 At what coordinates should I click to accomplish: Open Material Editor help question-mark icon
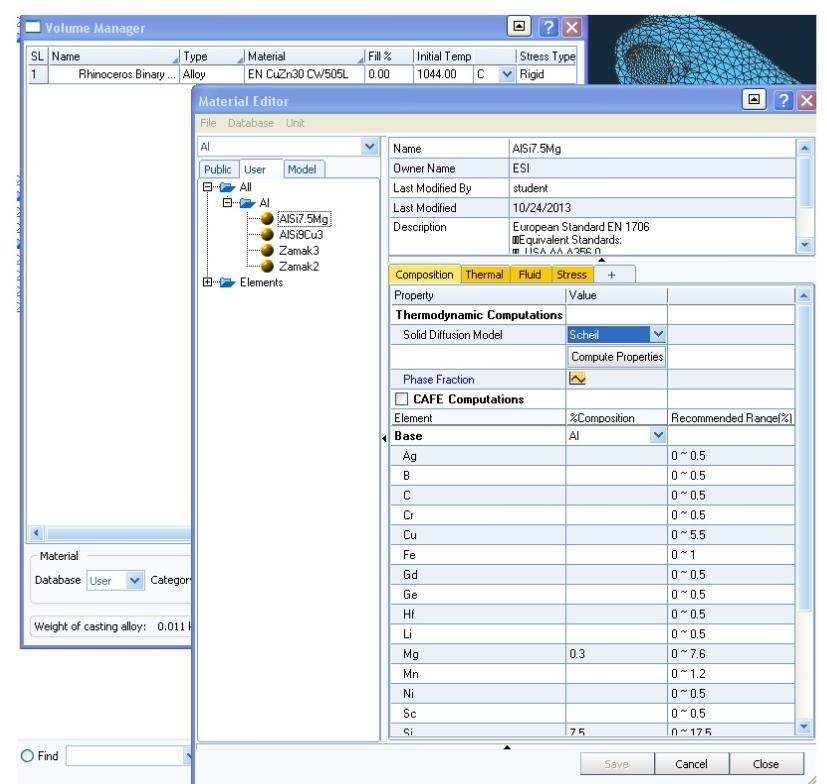[783, 100]
